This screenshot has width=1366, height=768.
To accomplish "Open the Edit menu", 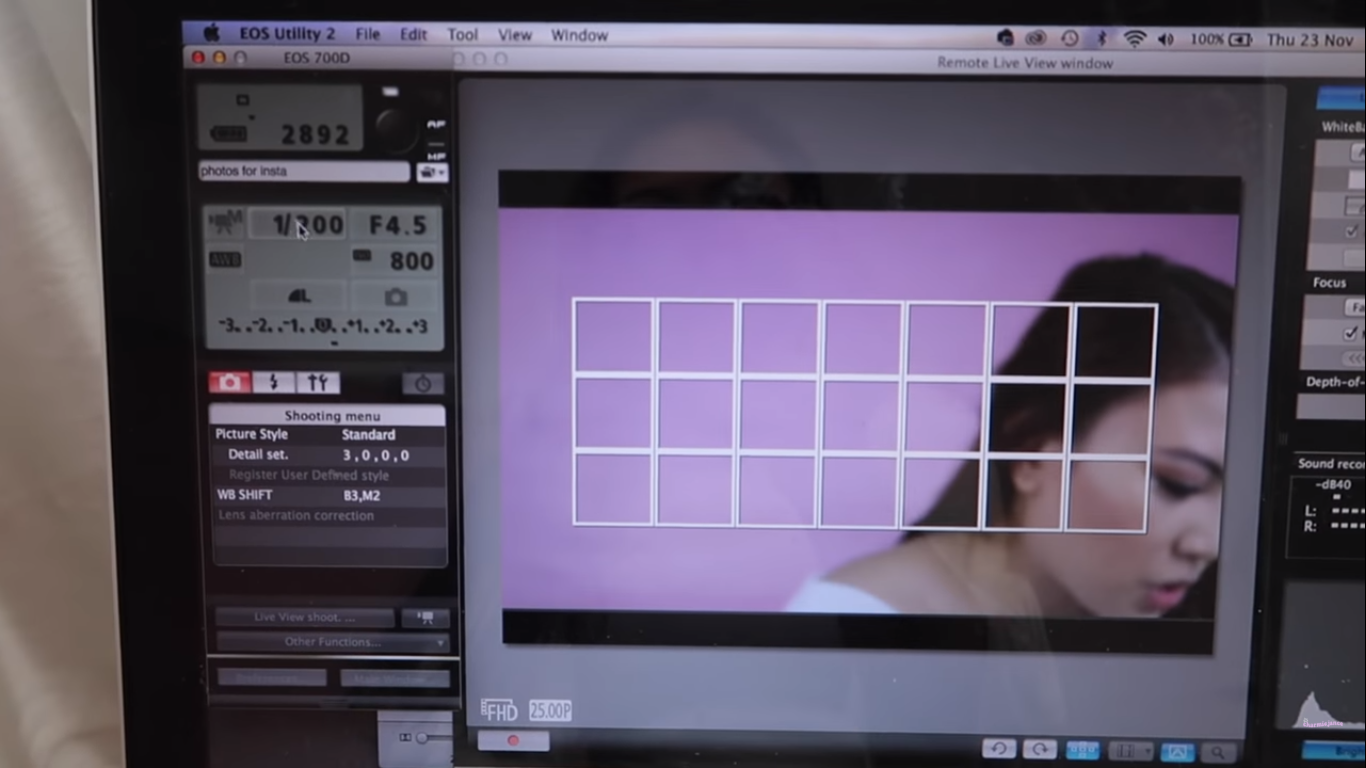I will (413, 34).
